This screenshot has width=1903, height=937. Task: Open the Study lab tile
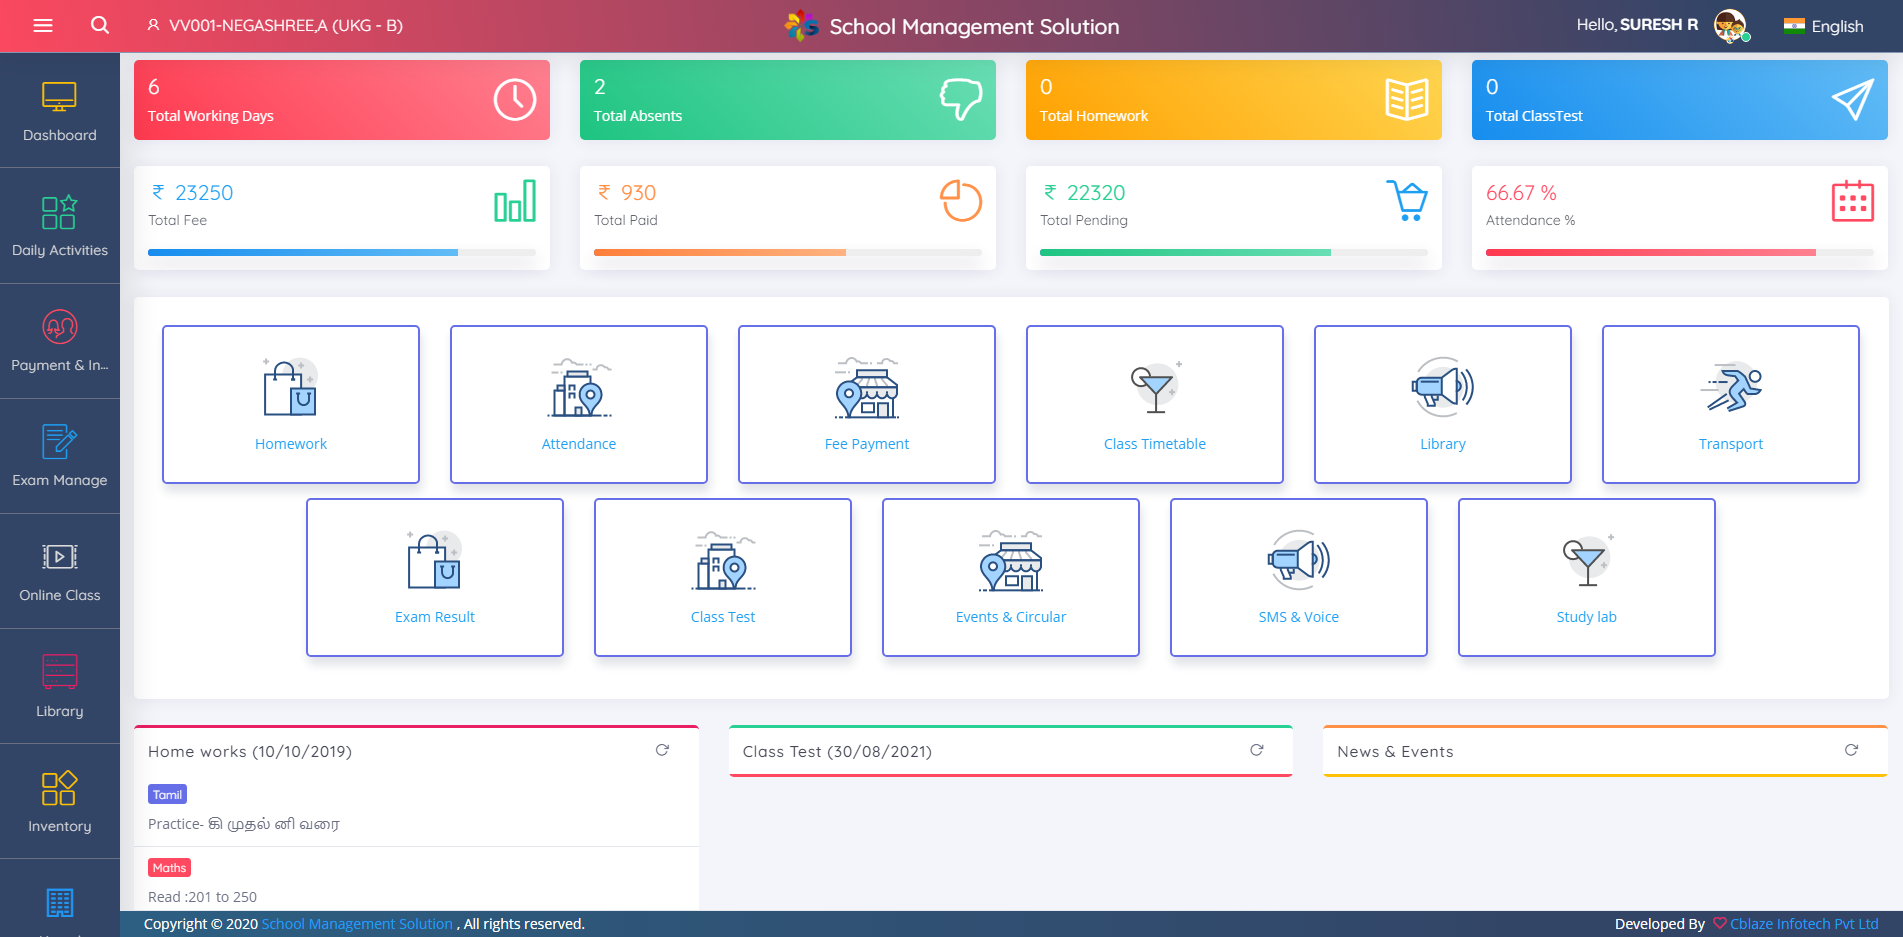pos(1587,577)
